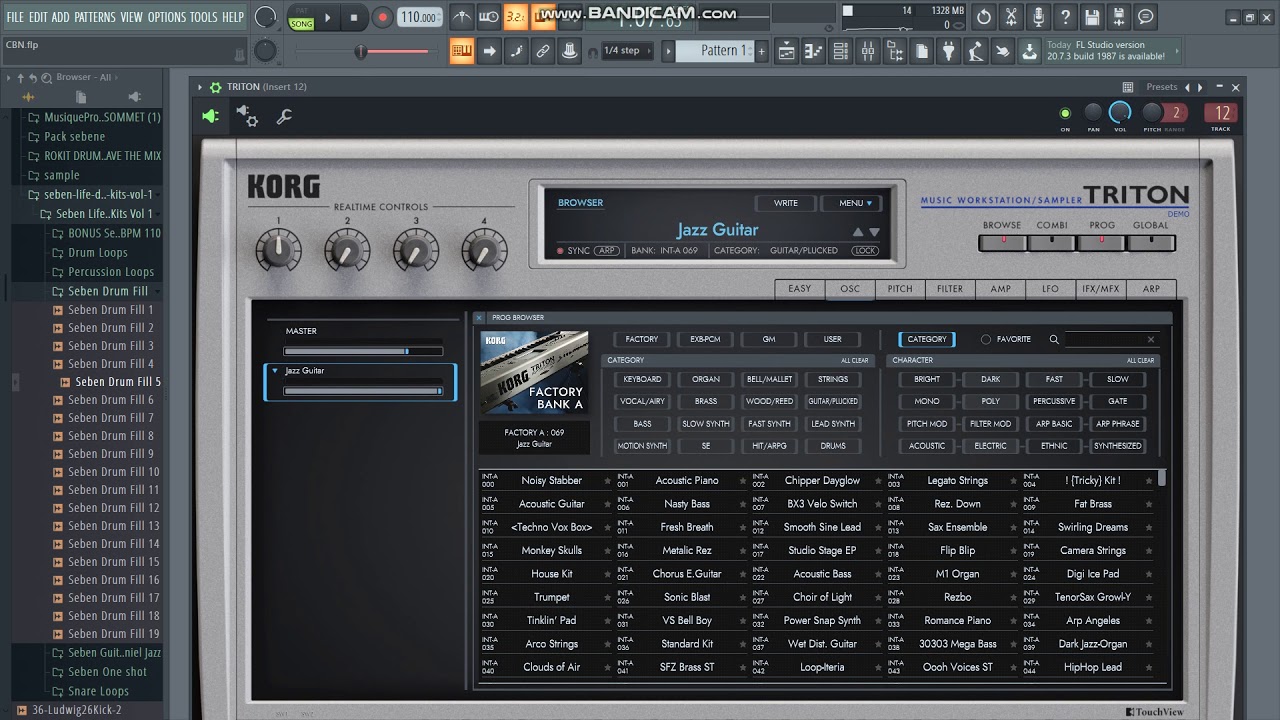Viewport: 1280px width, 720px height.
Task: Click the Undo history icon
Action: [984, 17]
